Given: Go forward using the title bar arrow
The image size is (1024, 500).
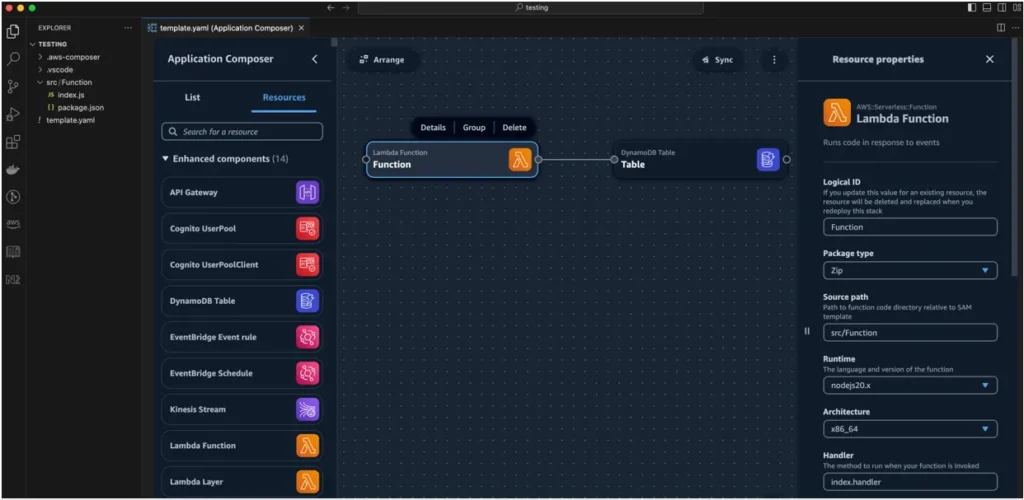Looking at the screenshot, I should pos(346,8).
